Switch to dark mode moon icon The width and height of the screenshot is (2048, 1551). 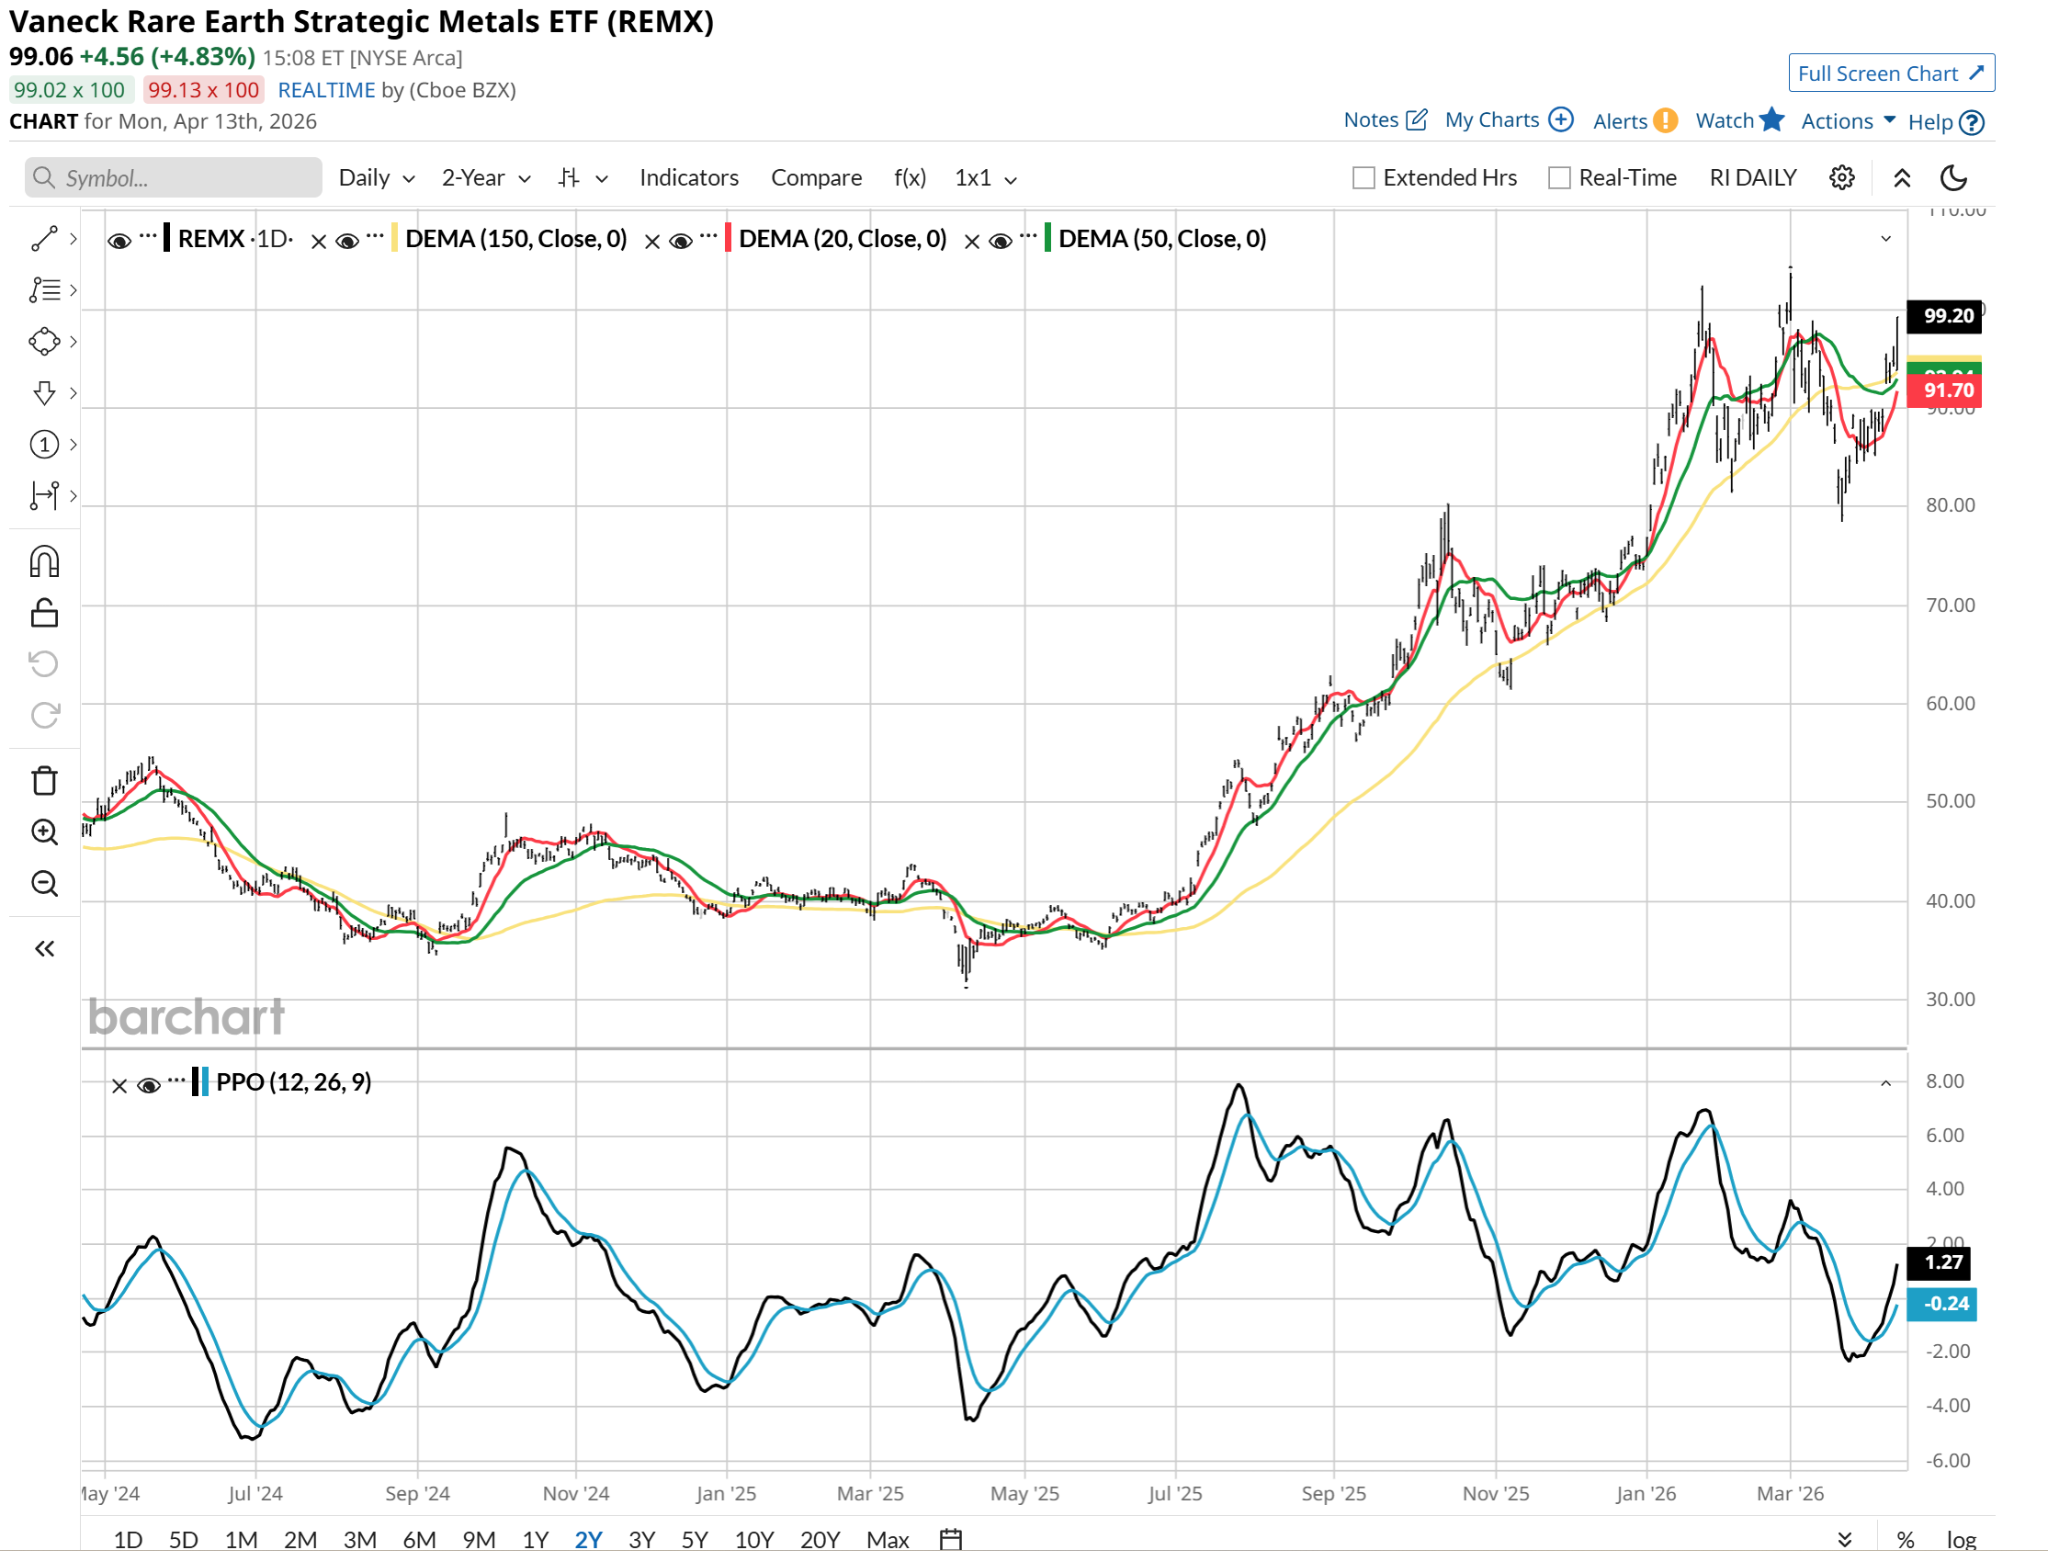click(x=1953, y=178)
